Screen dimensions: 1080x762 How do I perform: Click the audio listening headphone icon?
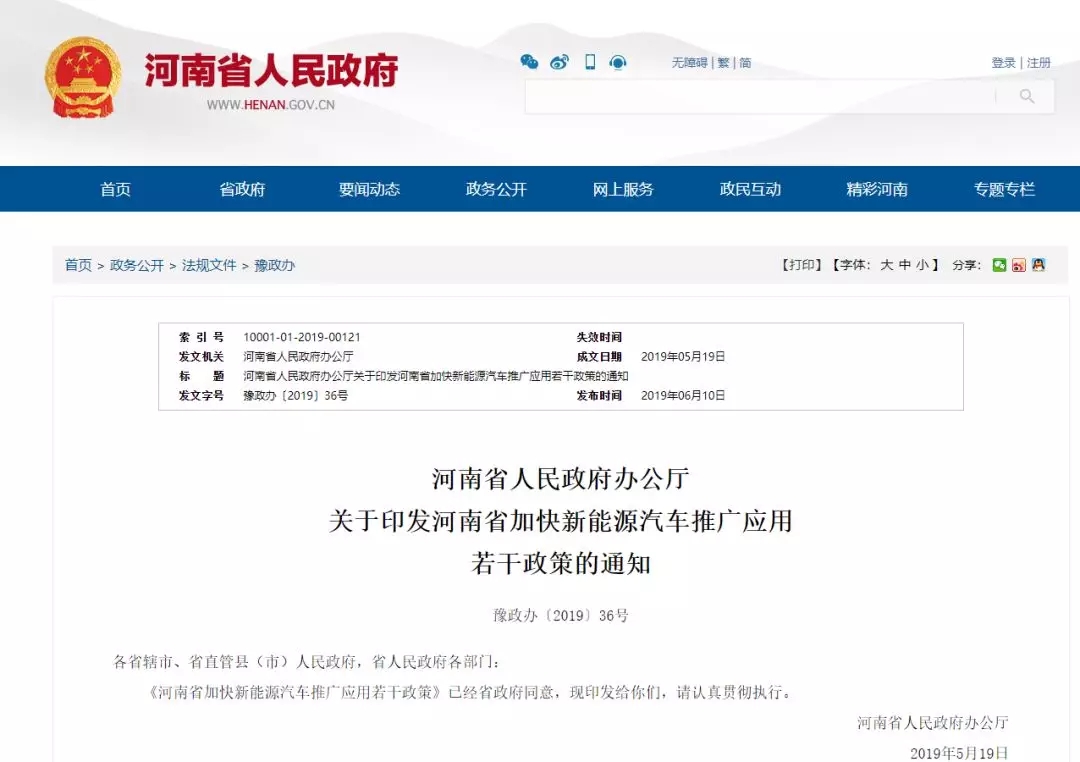coord(620,62)
